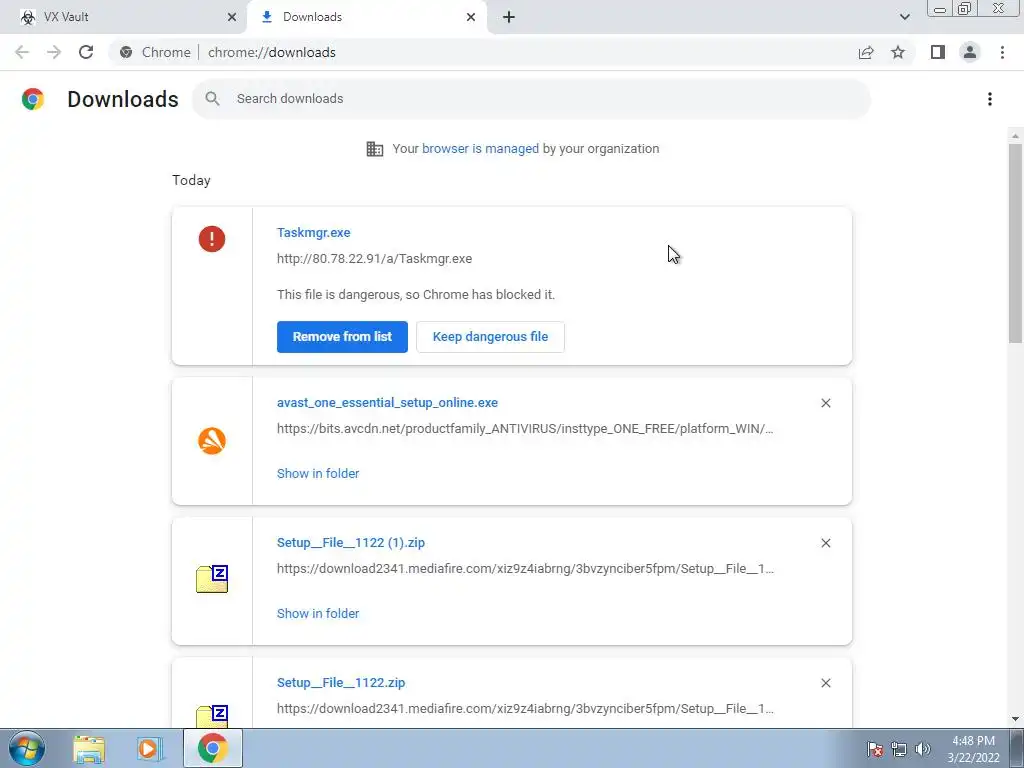Click the Chrome logo beside Downloads title
Image resolution: width=1024 pixels, height=768 pixels.
33,99
